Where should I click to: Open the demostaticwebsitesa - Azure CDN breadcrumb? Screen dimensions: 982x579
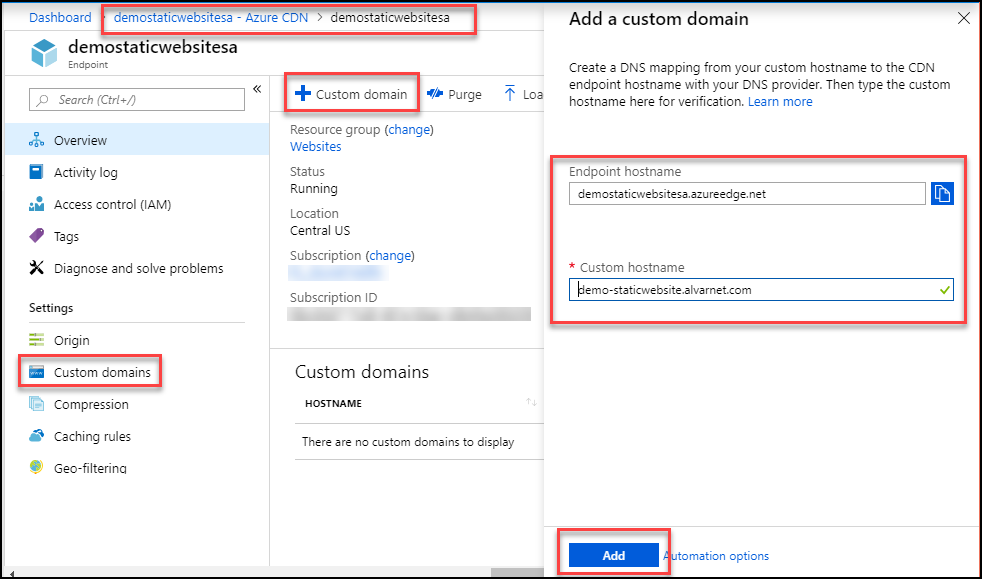210,18
